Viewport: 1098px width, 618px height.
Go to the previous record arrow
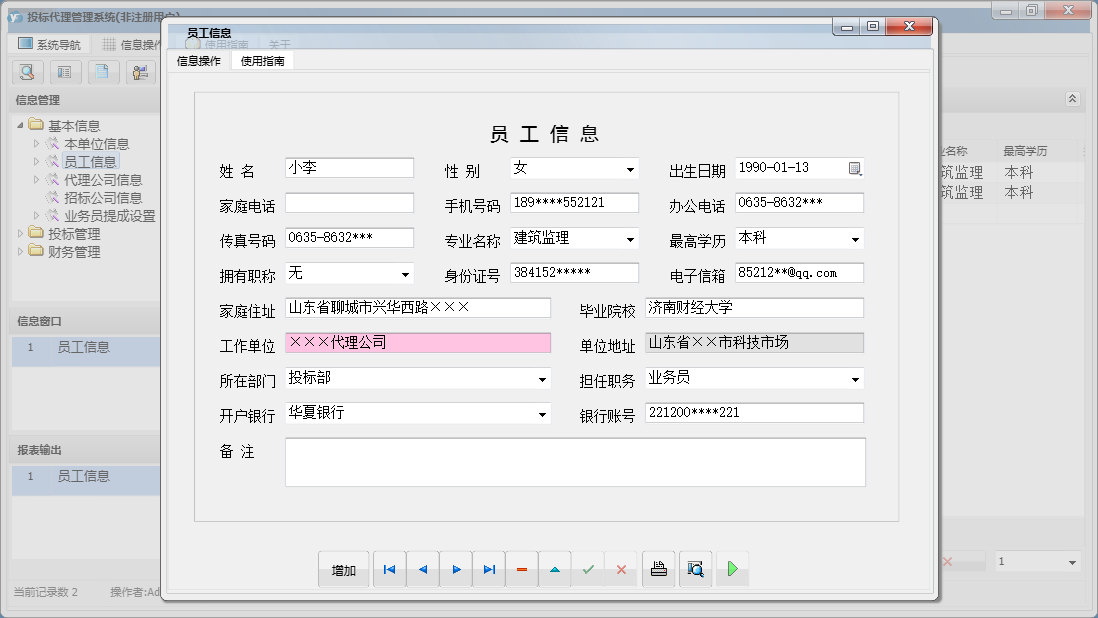pyautogui.click(x=422, y=570)
